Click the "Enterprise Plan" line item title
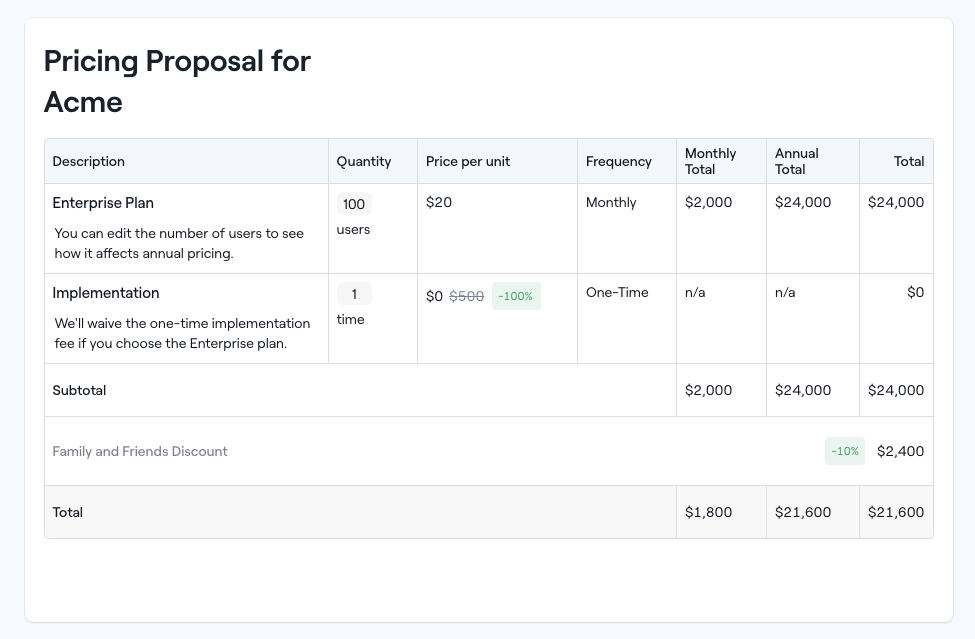Screen dimensions: 975x639 tap(103, 203)
